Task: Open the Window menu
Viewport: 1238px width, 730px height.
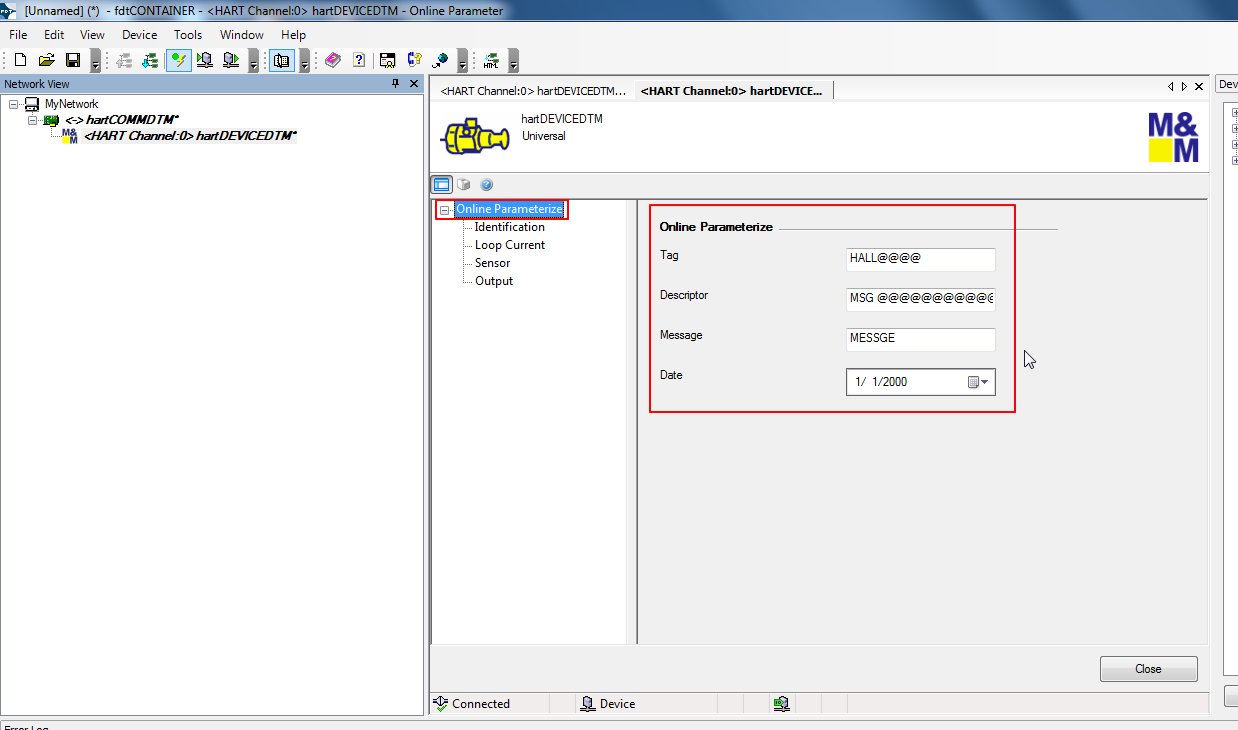Action: (242, 35)
